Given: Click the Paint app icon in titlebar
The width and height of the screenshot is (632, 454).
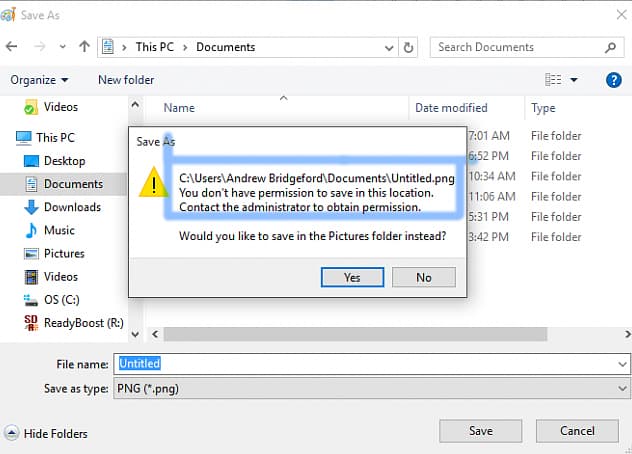Looking at the screenshot, I should pos(8,15).
